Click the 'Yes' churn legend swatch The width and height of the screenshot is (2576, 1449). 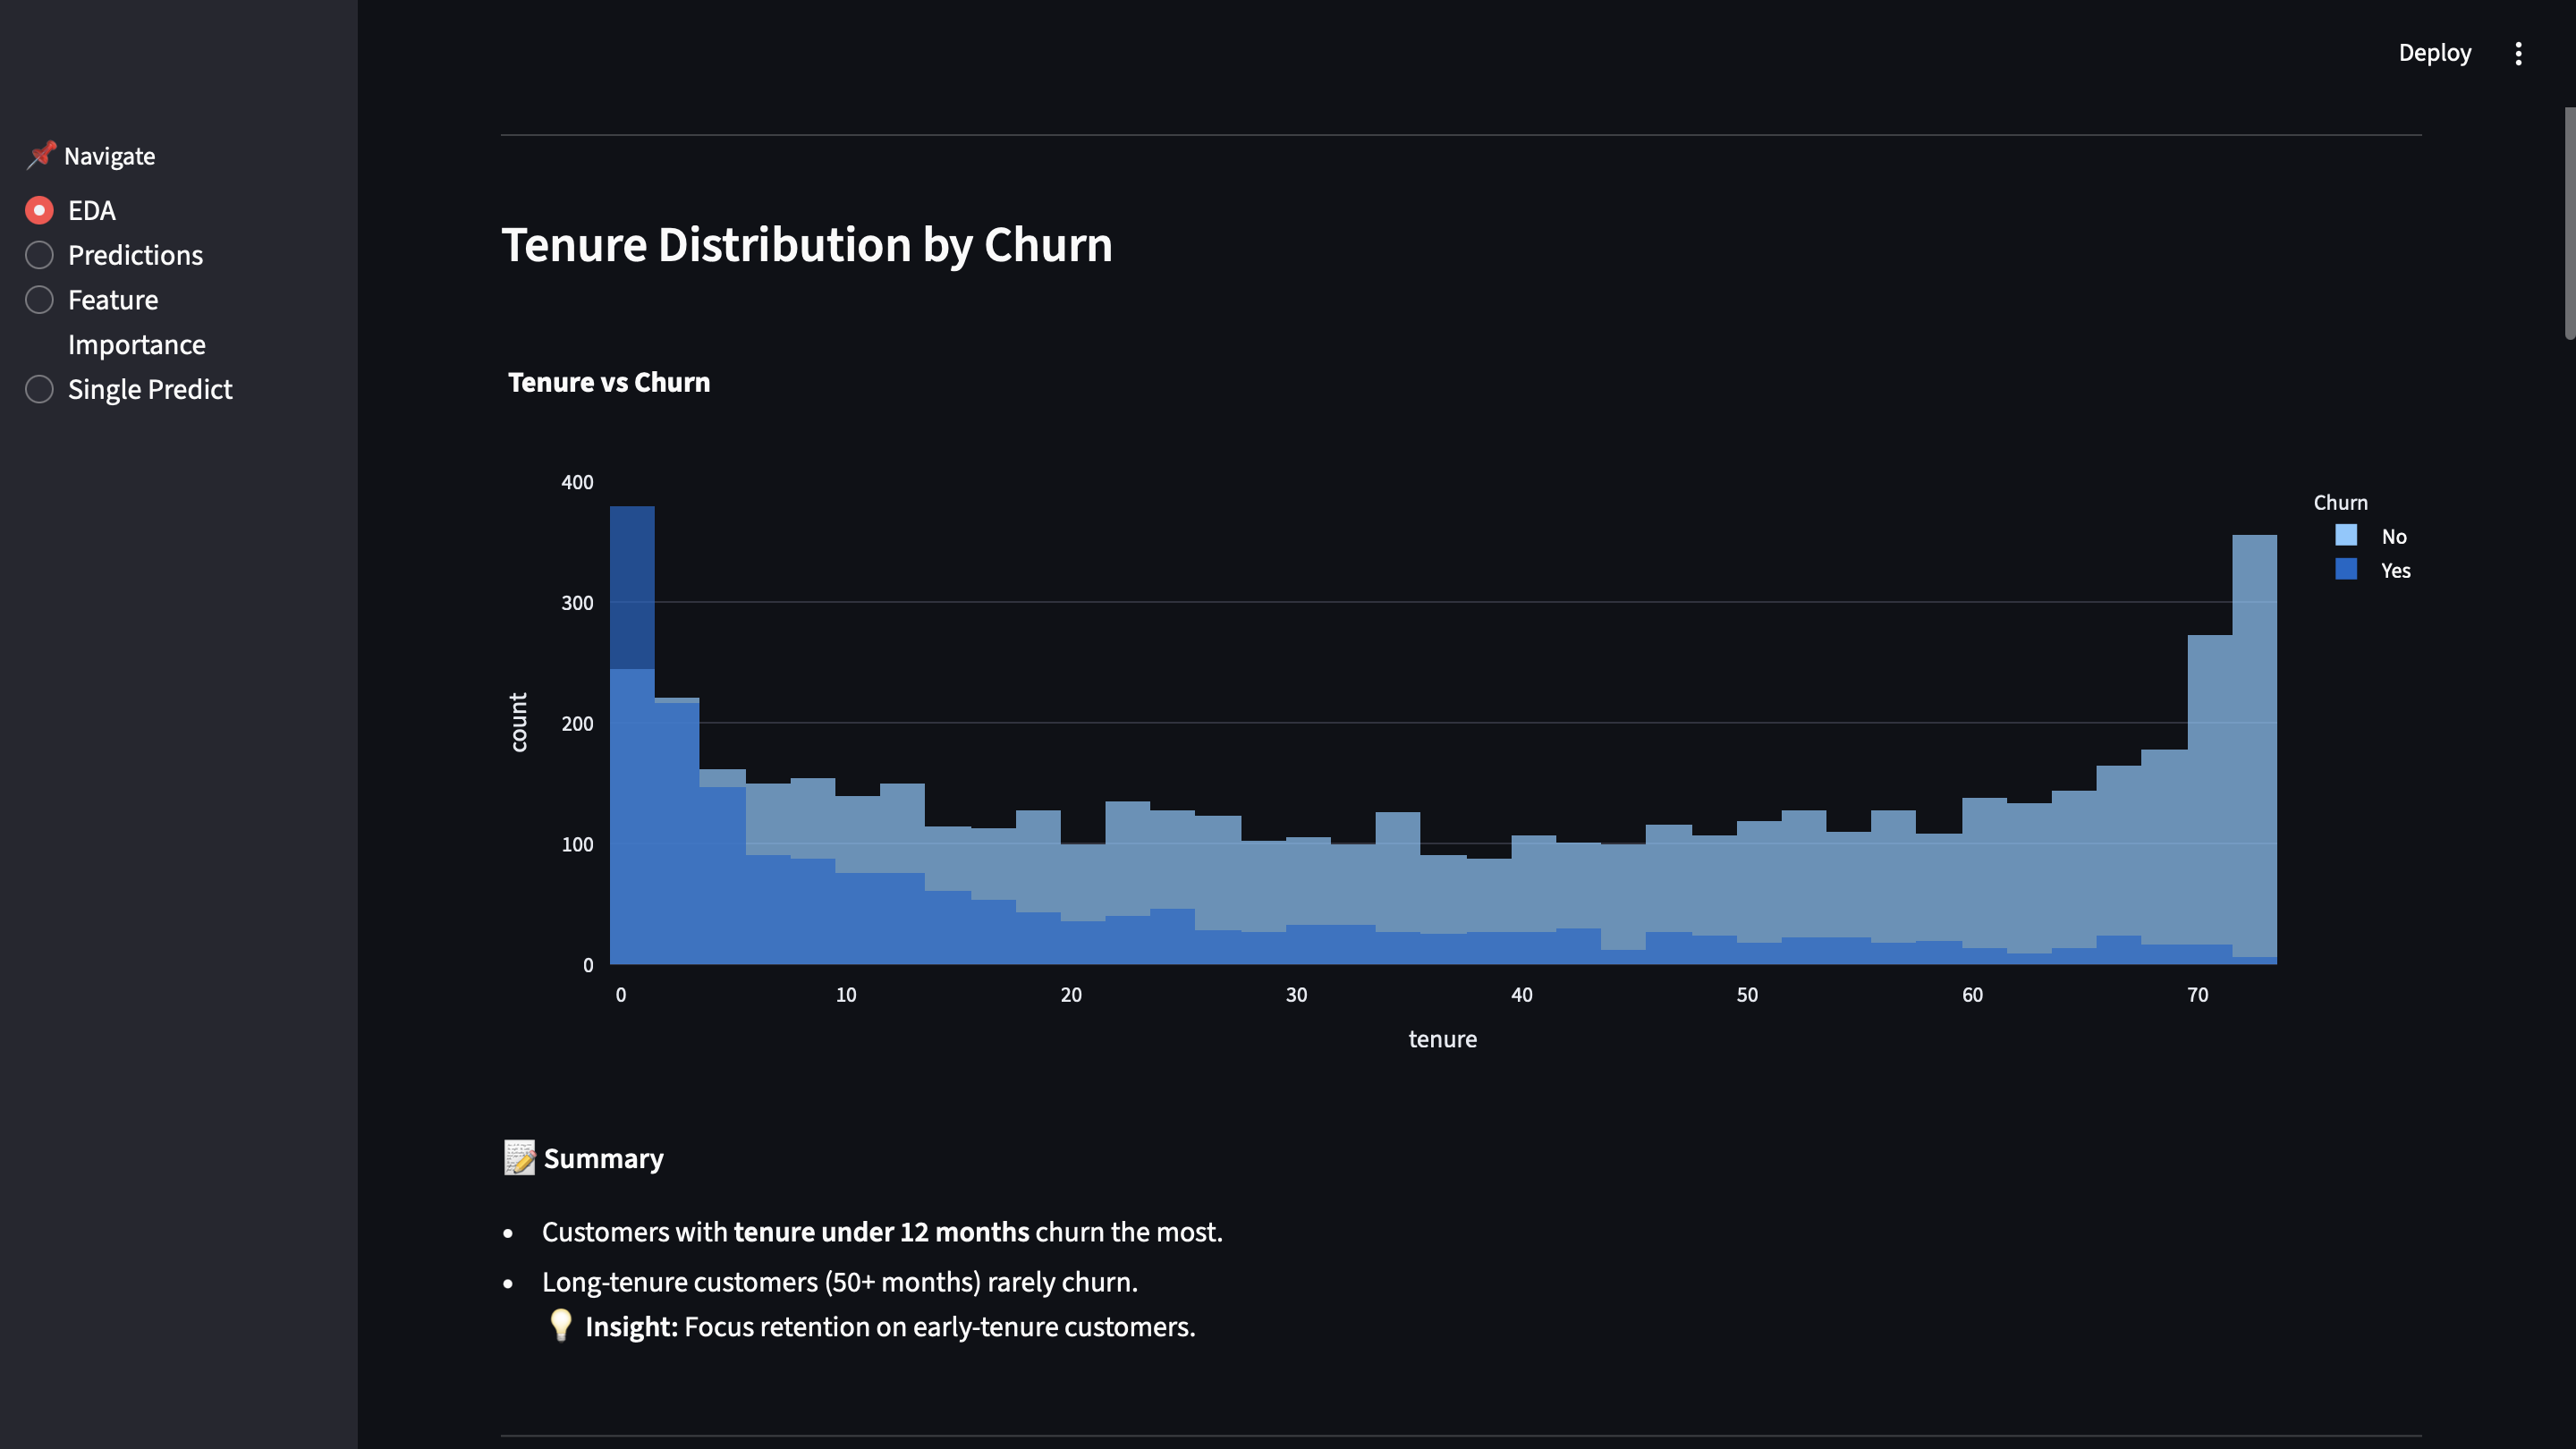tap(2346, 569)
